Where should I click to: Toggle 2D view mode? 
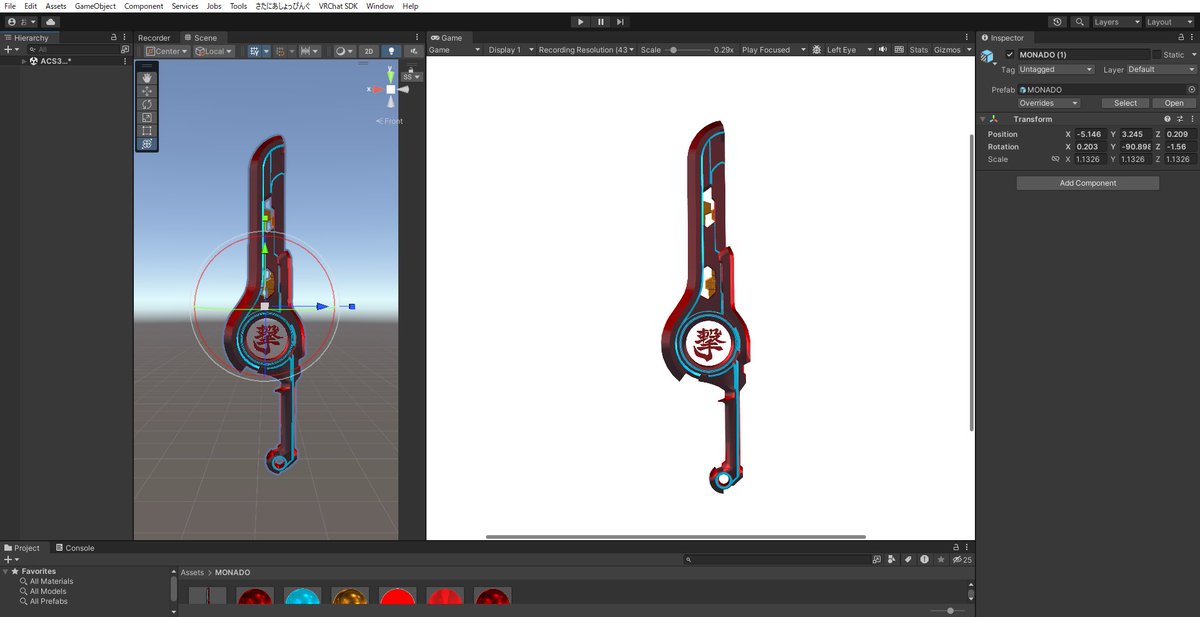point(369,51)
